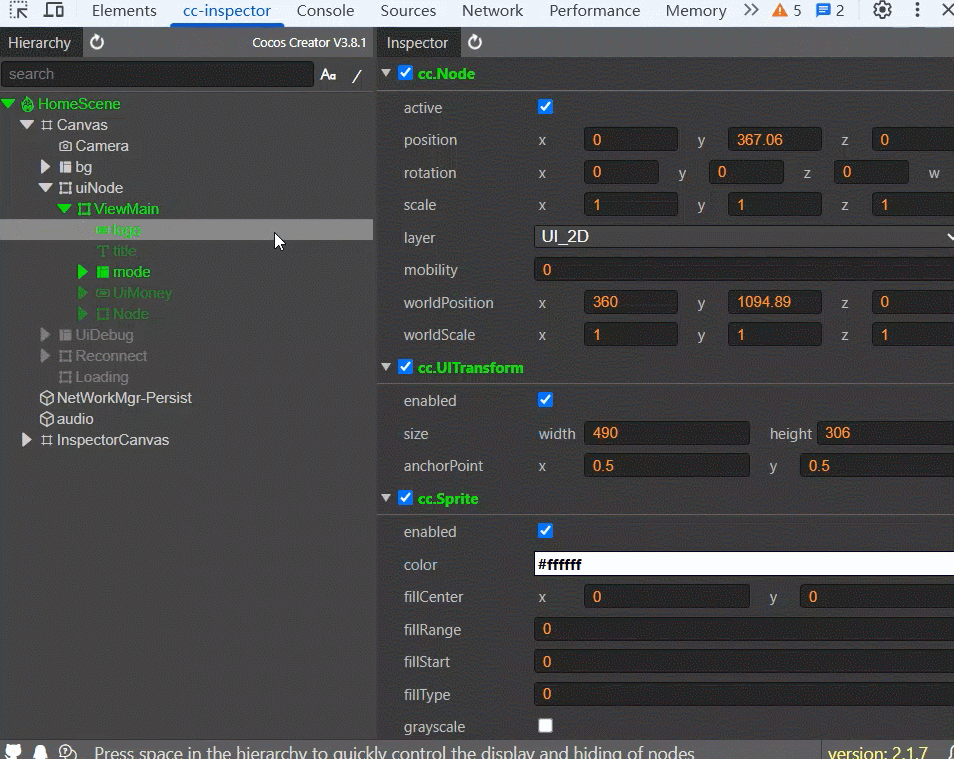The image size is (954, 759).
Task: Open the Memory tab
Action: tap(696, 11)
